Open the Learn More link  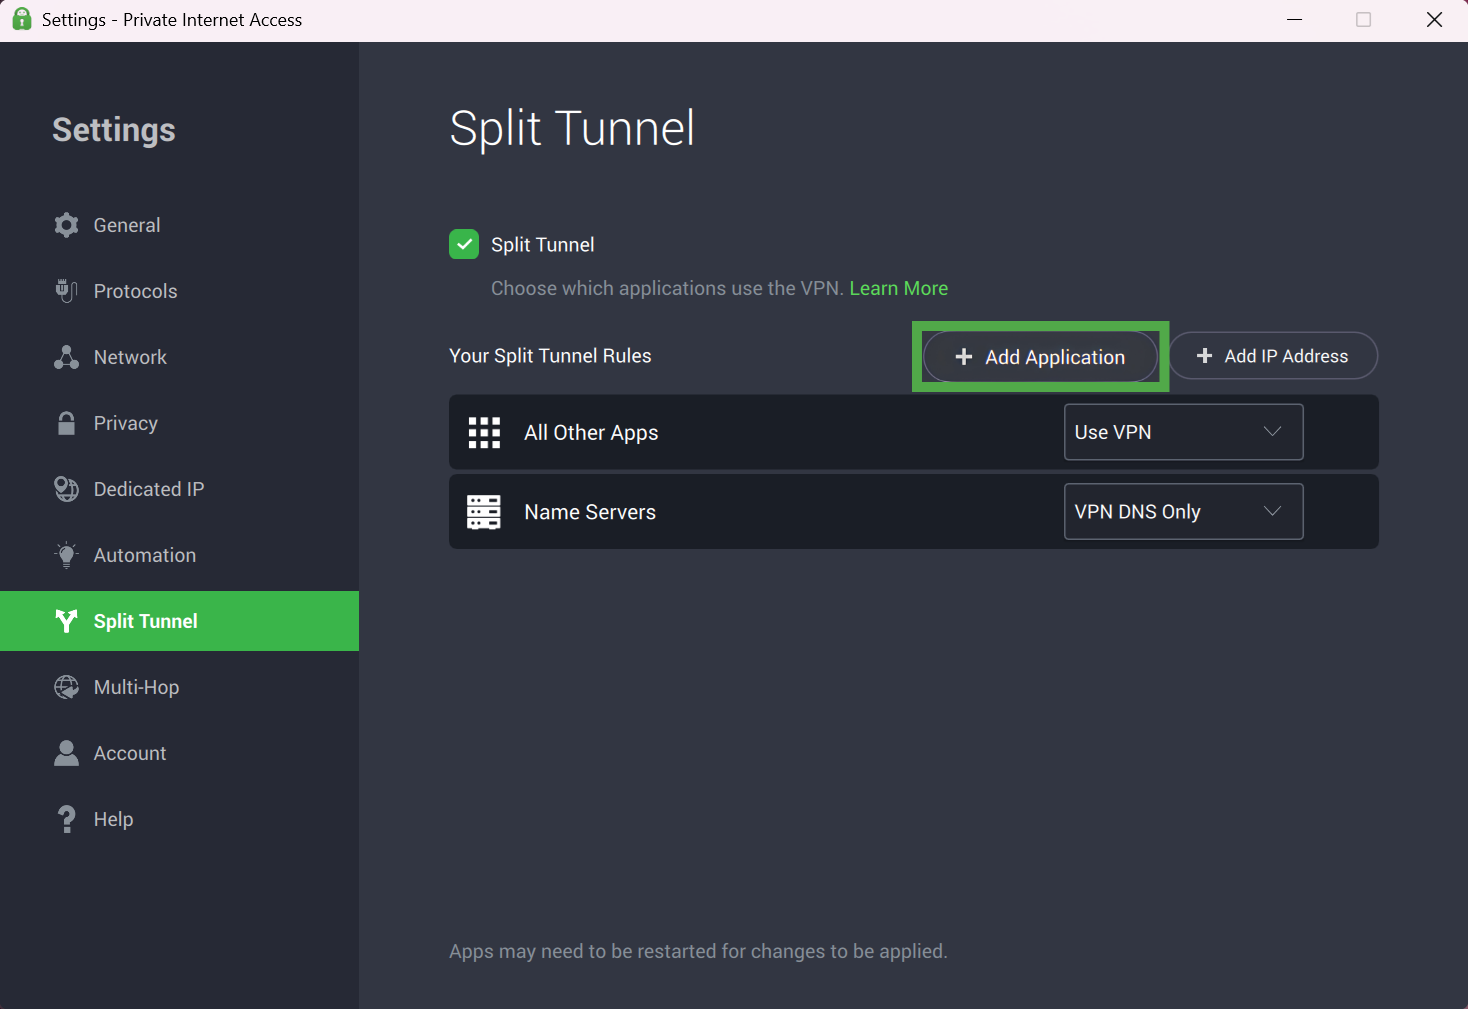898,288
